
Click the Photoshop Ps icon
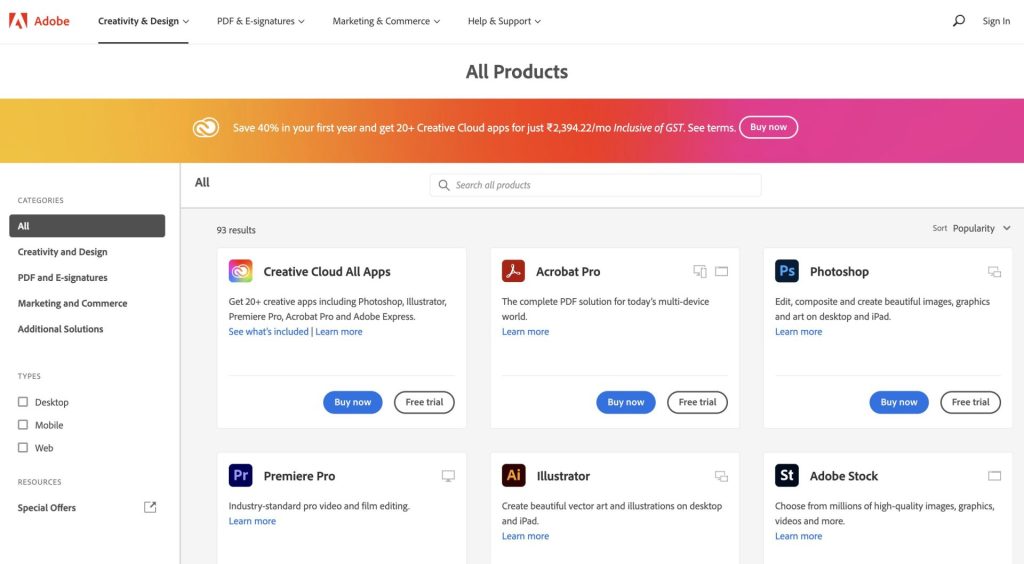pos(787,271)
